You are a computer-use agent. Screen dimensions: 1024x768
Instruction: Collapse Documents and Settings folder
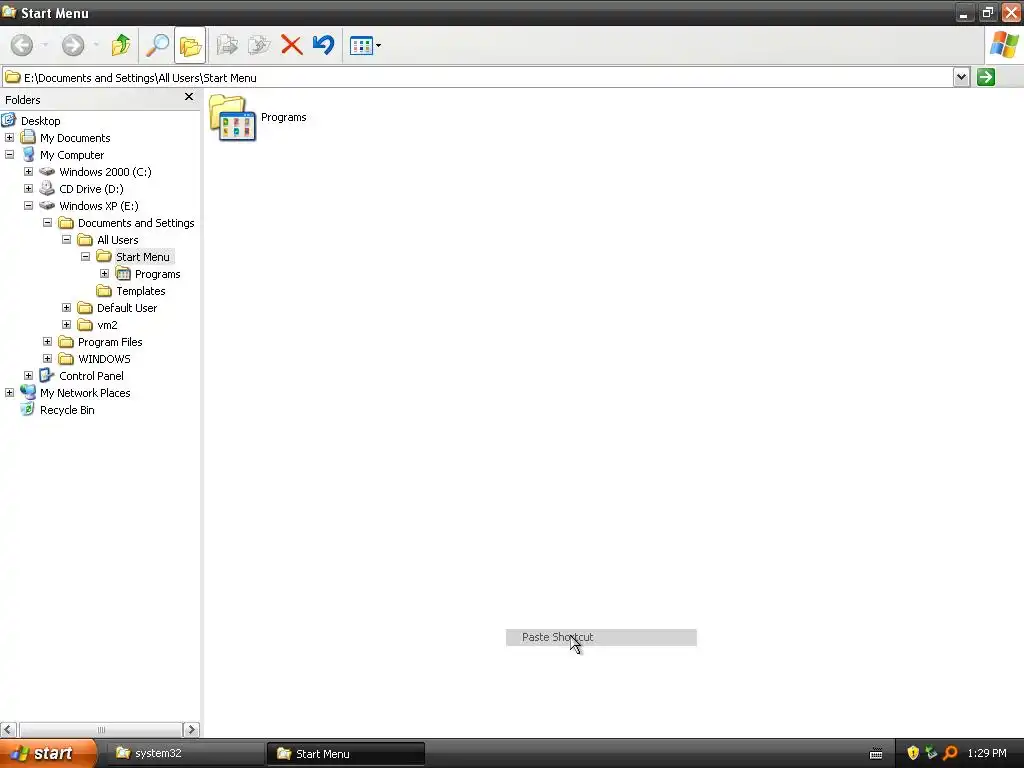(47, 223)
